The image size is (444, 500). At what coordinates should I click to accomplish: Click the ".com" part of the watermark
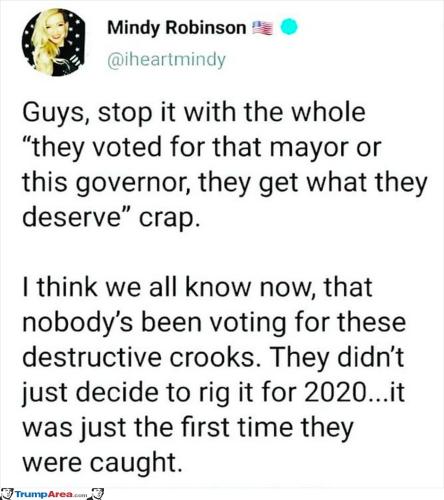tap(81, 495)
